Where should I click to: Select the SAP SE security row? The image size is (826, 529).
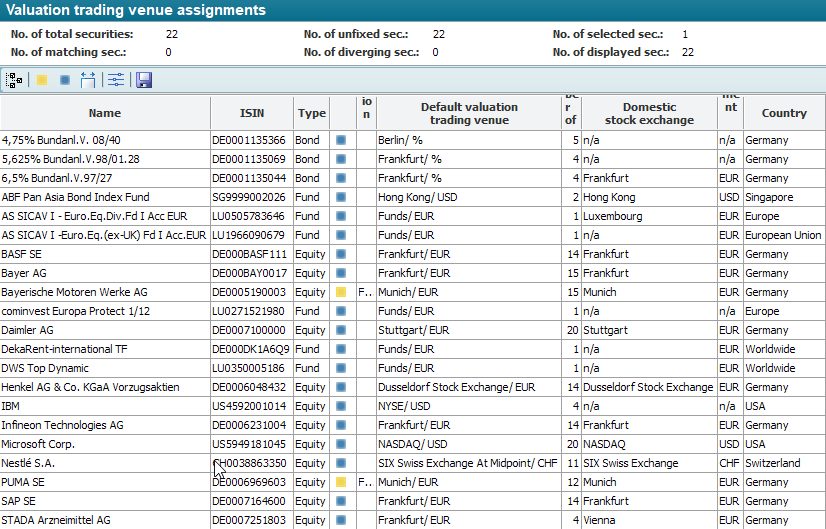click(x=18, y=501)
